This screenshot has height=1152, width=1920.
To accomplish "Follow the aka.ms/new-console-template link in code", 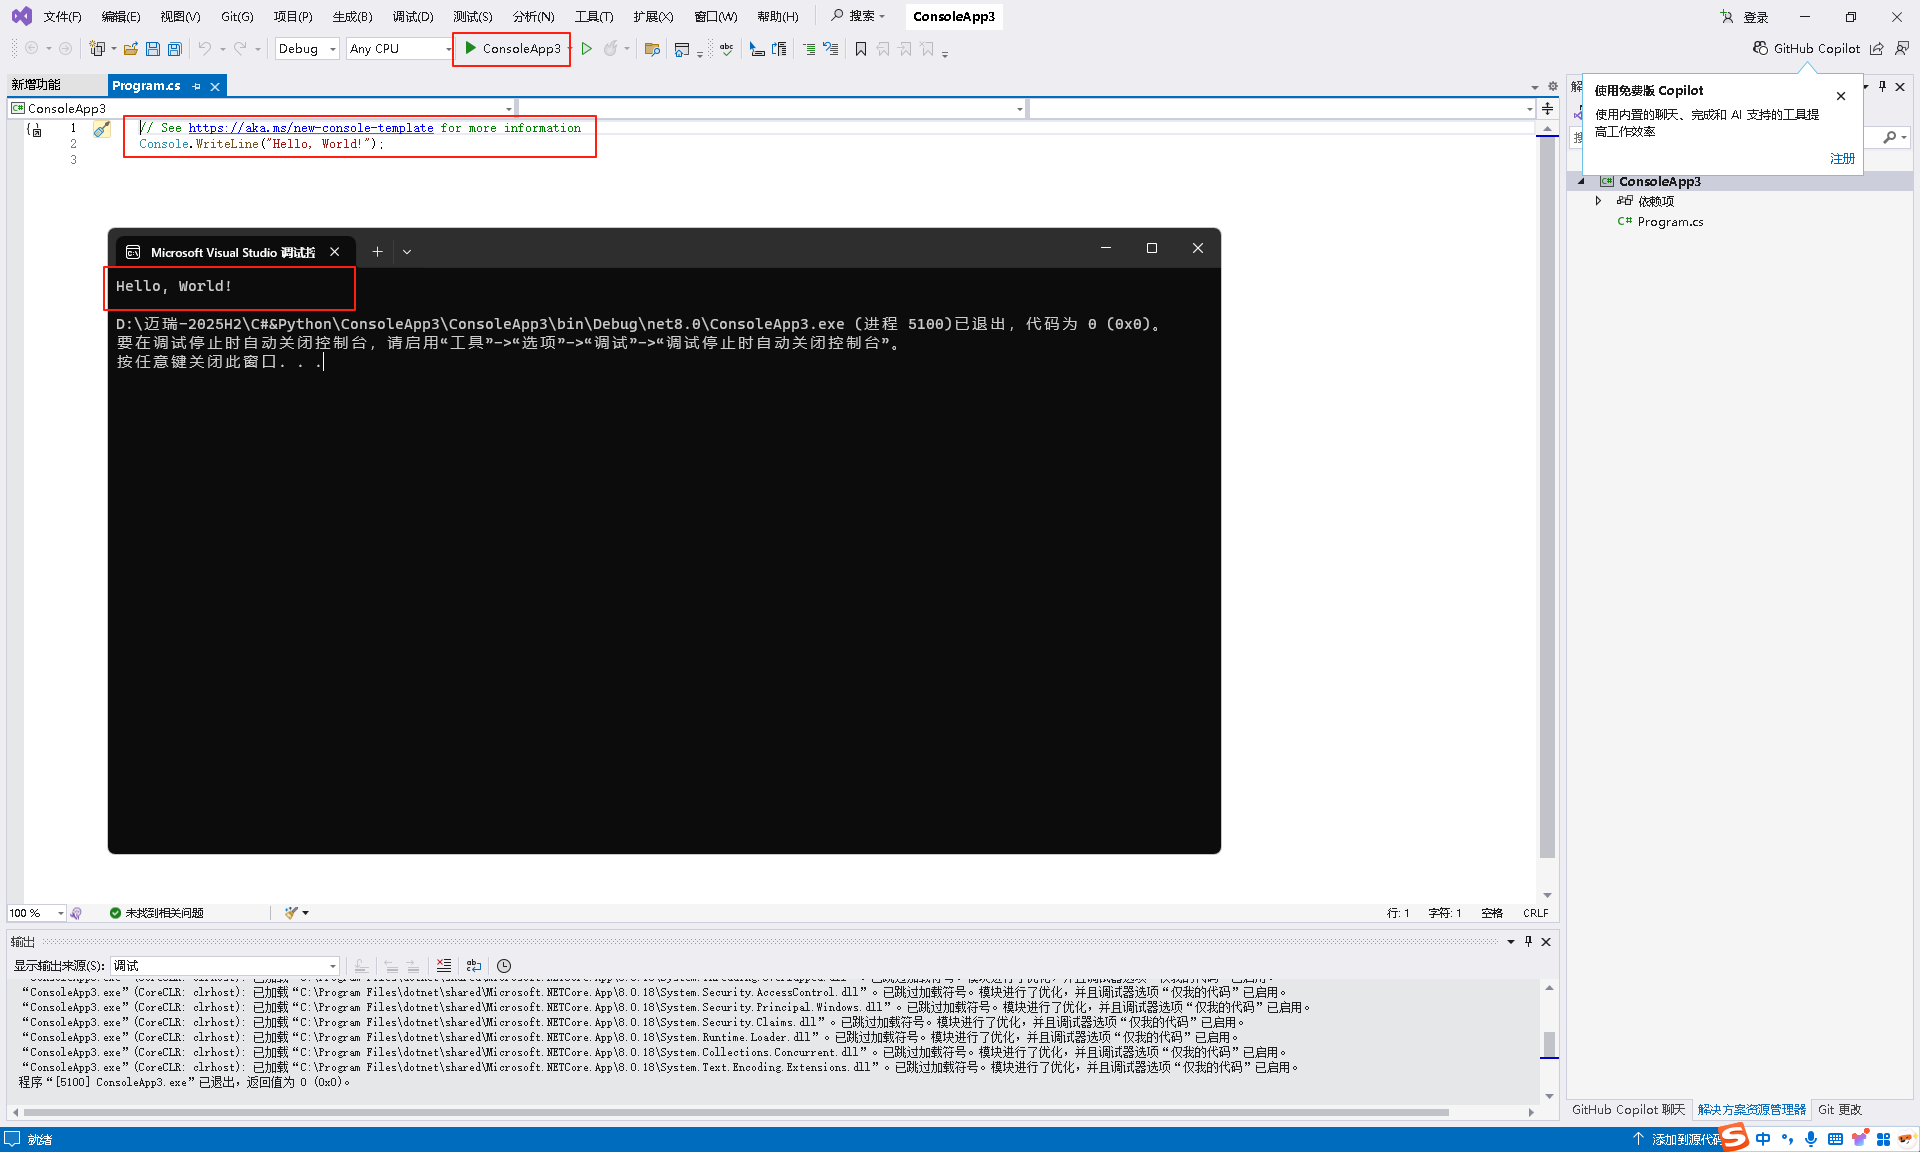I will click(x=311, y=128).
